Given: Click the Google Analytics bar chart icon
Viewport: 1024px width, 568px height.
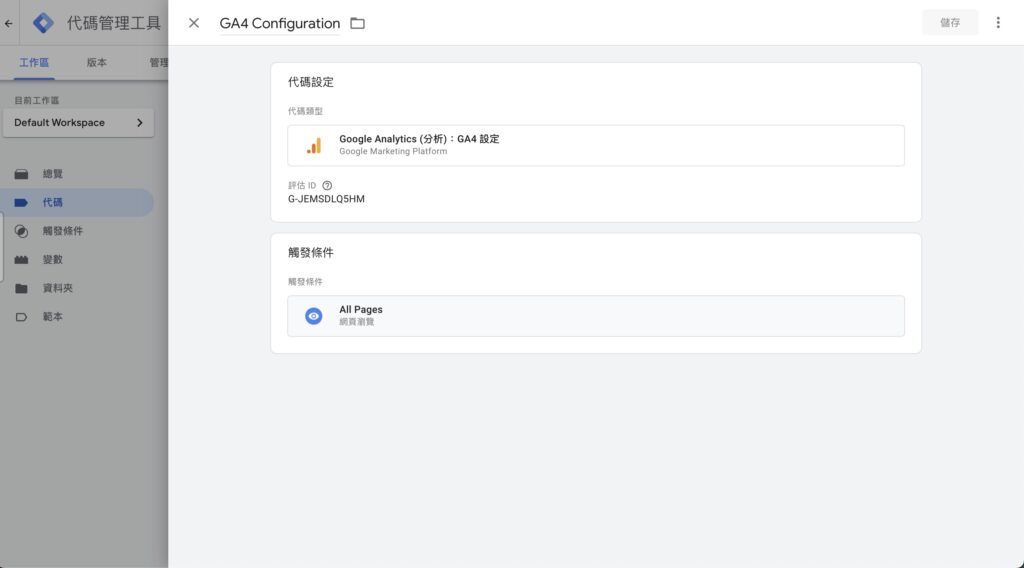Looking at the screenshot, I should click(314, 146).
